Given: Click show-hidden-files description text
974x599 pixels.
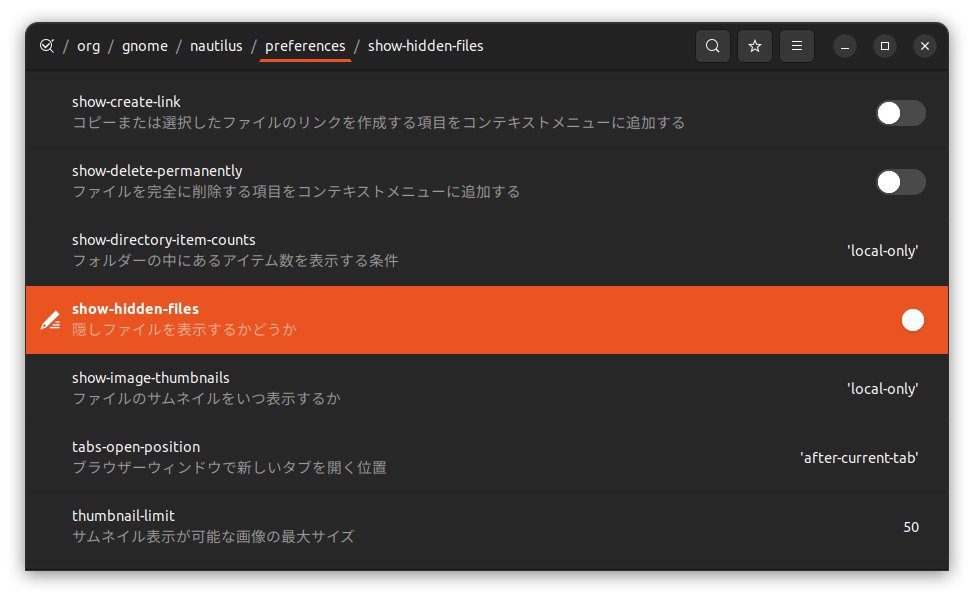Looking at the screenshot, I should click(184, 329).
